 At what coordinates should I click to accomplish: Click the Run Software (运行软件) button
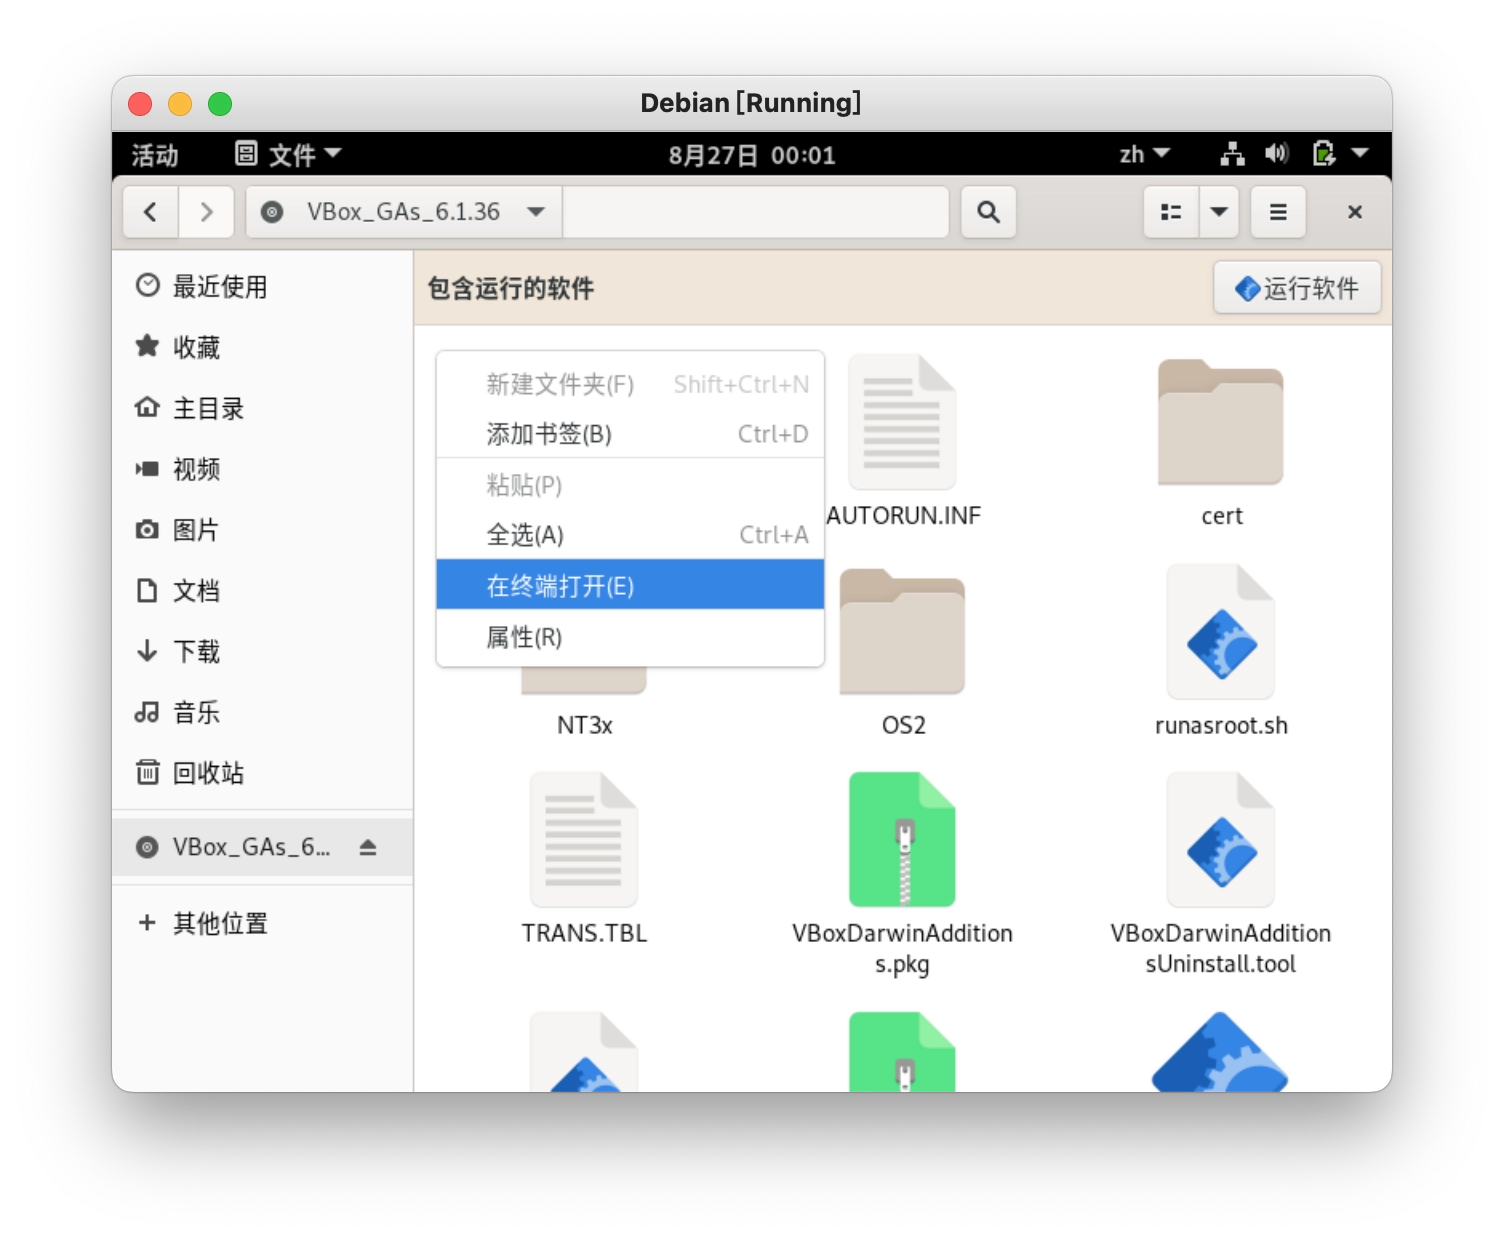[1297, 288]
